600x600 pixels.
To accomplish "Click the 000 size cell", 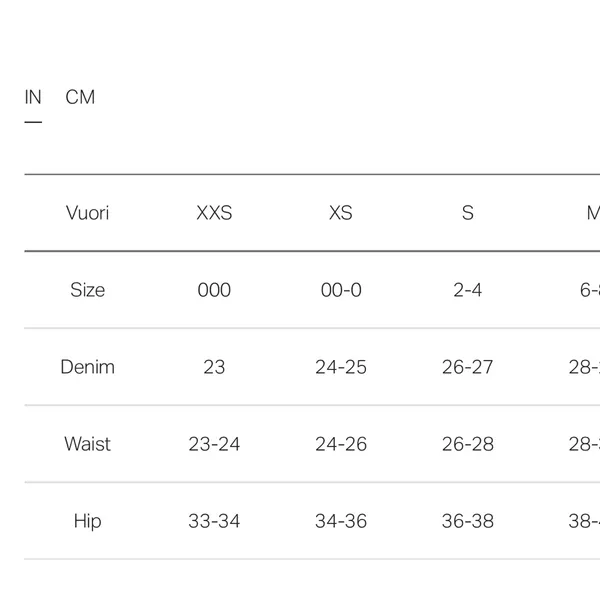I will 214,290.
